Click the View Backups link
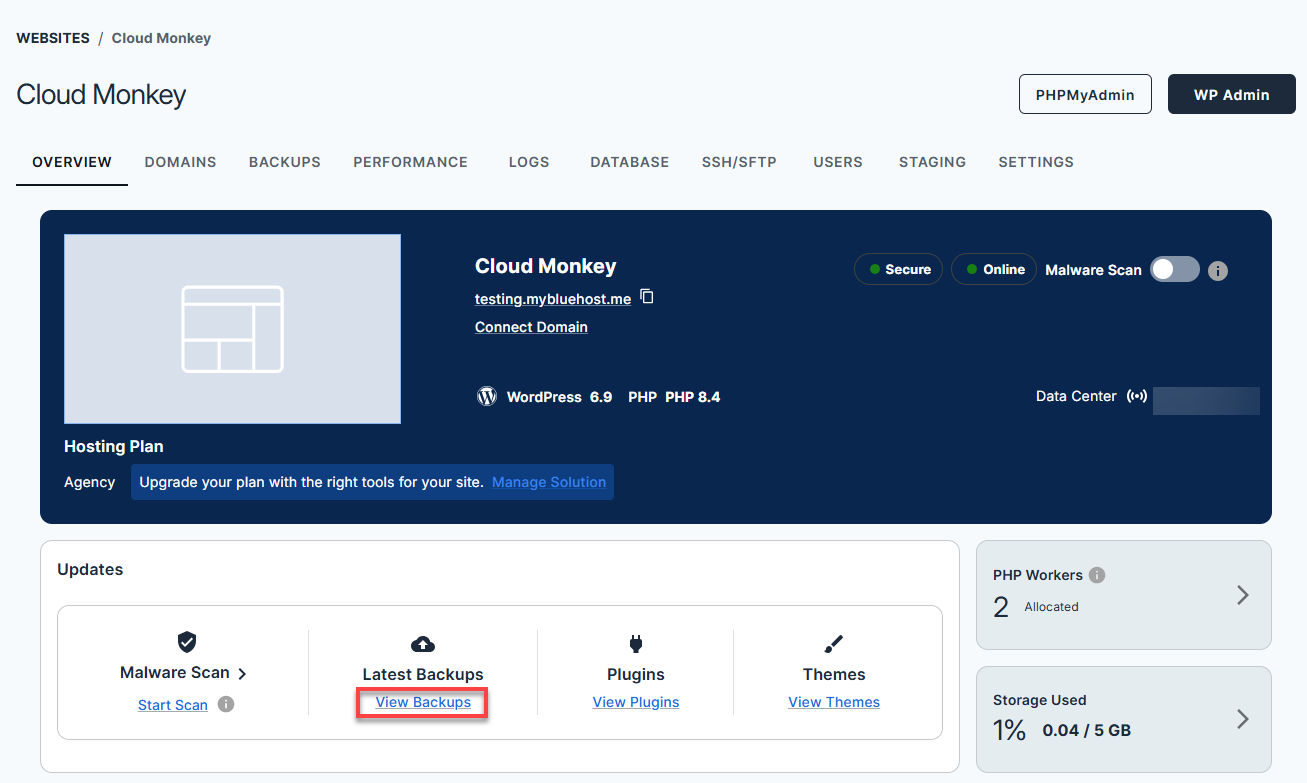Image resolution: width=1307 pixels, height=783 pixels. click(422, 701)
